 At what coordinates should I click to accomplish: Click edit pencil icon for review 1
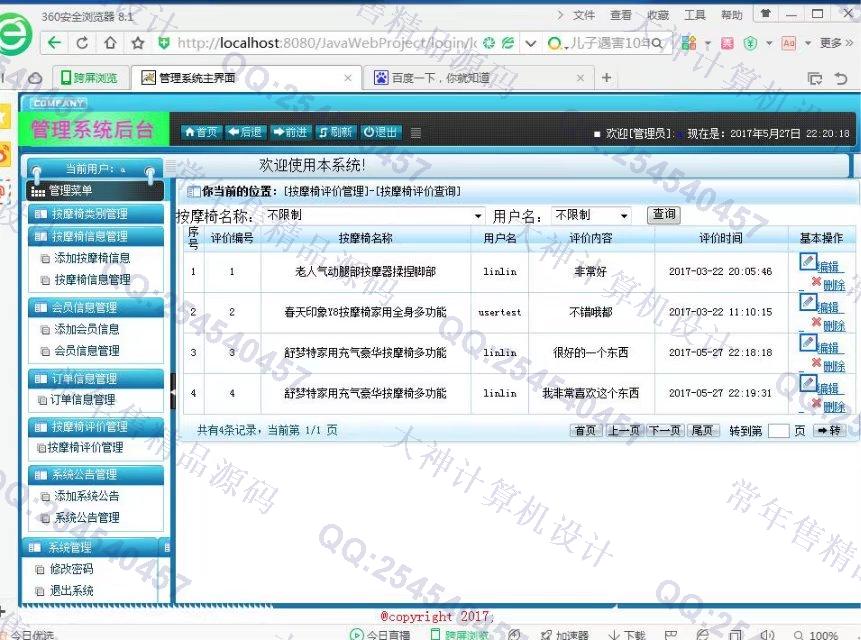coord(808,261)
